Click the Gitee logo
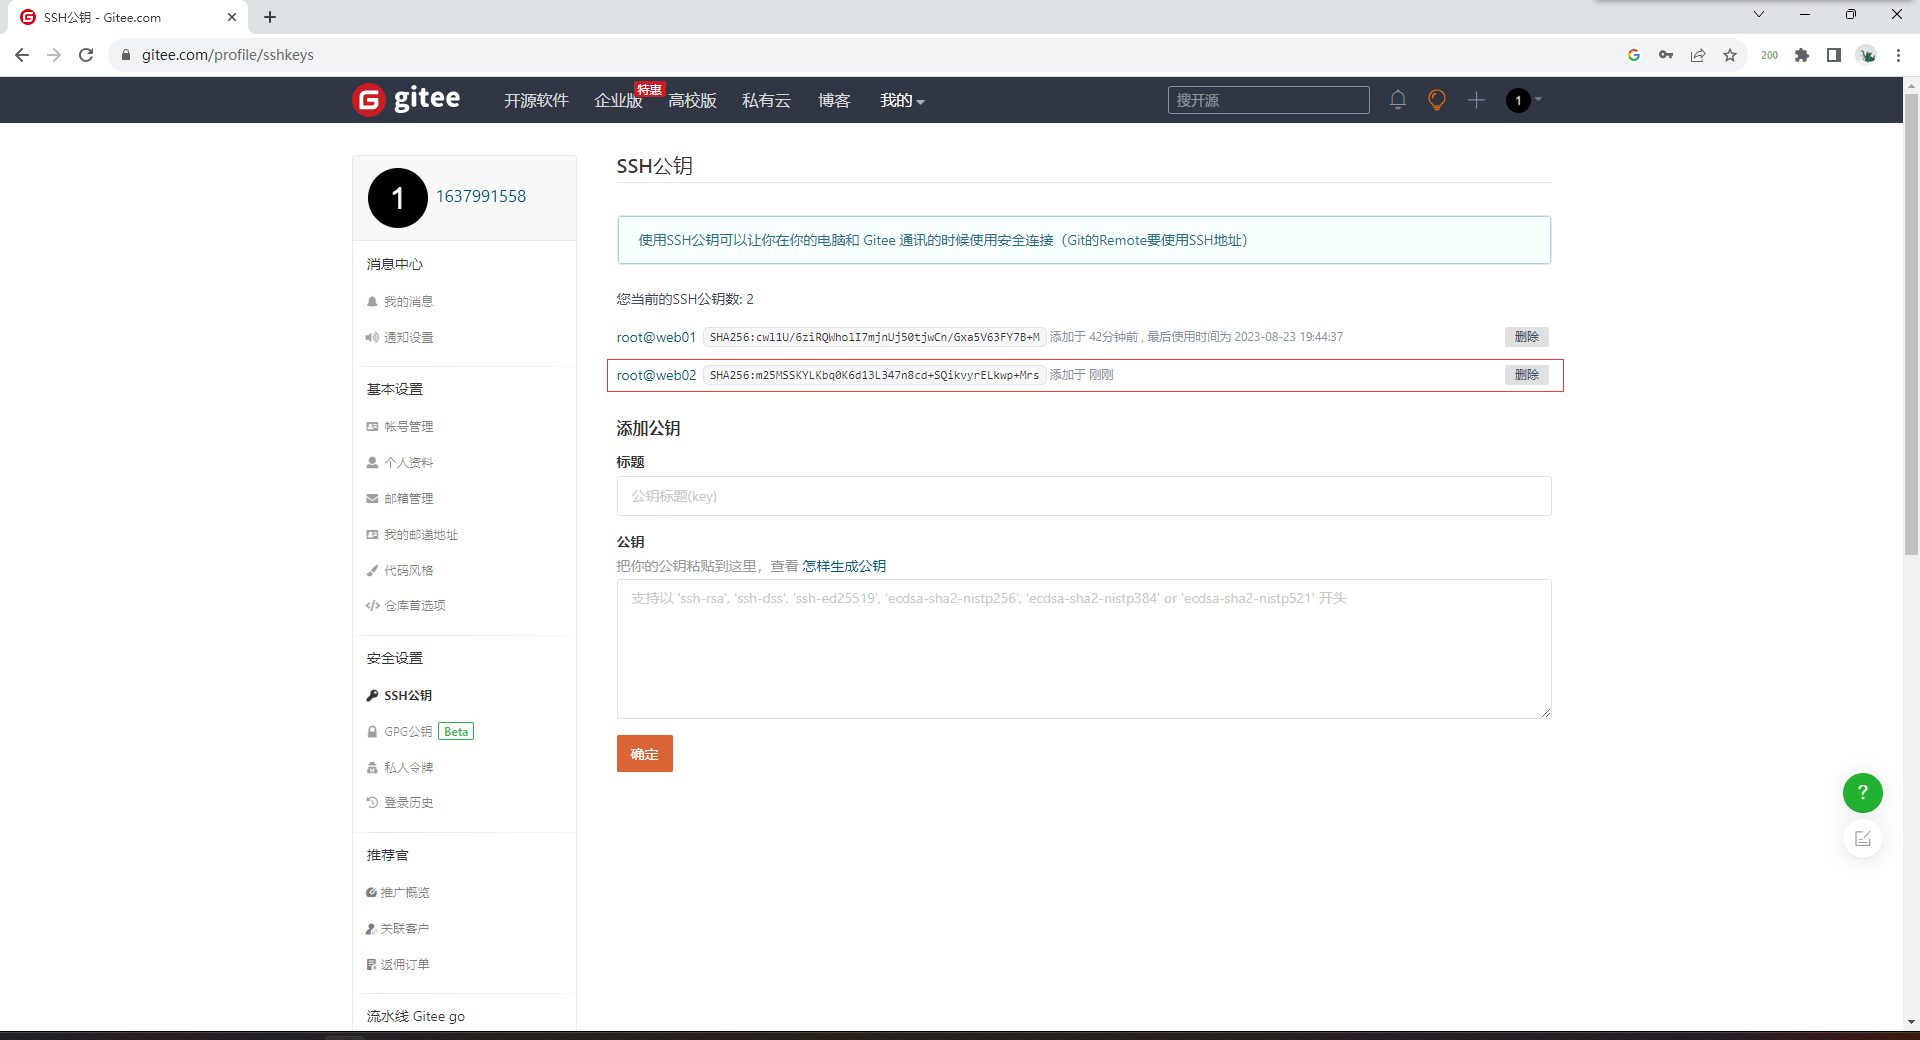The width and height of the screenshot is (1920, 1040). click(x=407, y=100)
